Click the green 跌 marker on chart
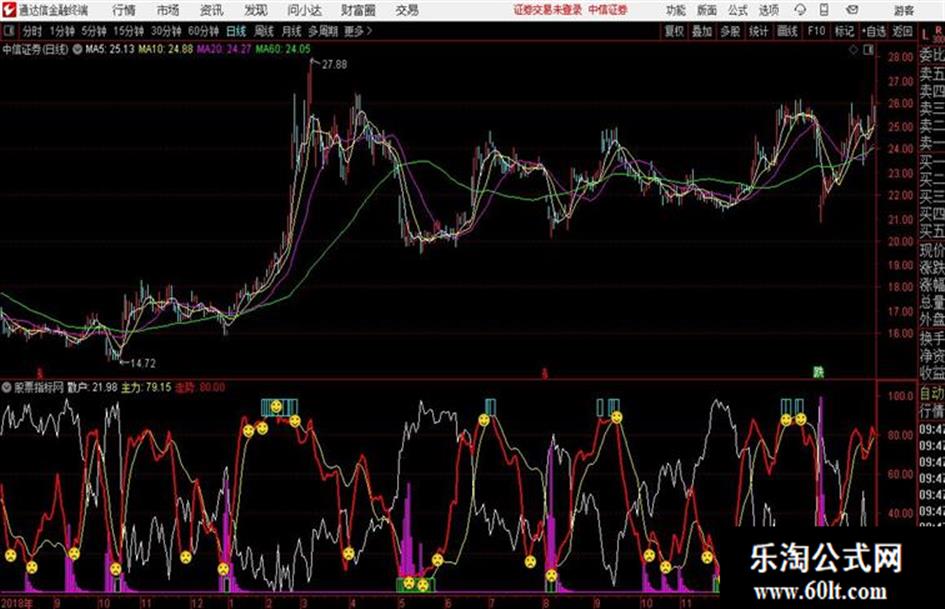 coord(818,372)
